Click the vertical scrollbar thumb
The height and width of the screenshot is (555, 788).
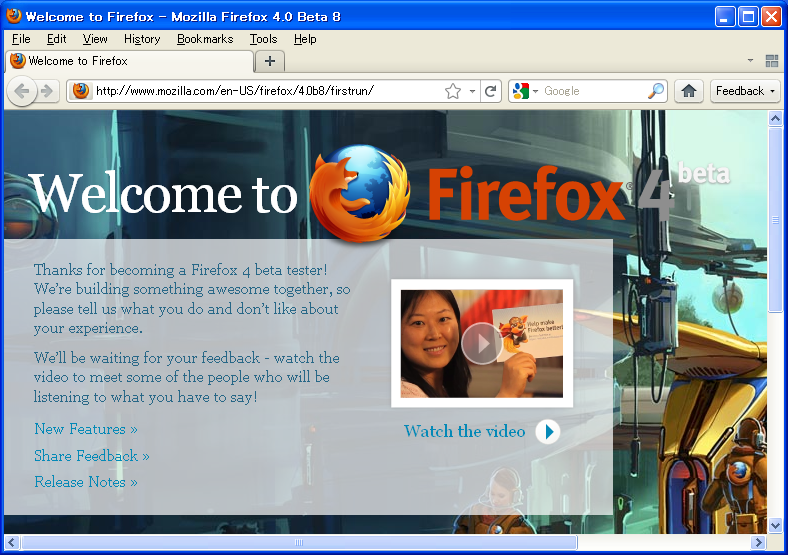coord(775,219)
